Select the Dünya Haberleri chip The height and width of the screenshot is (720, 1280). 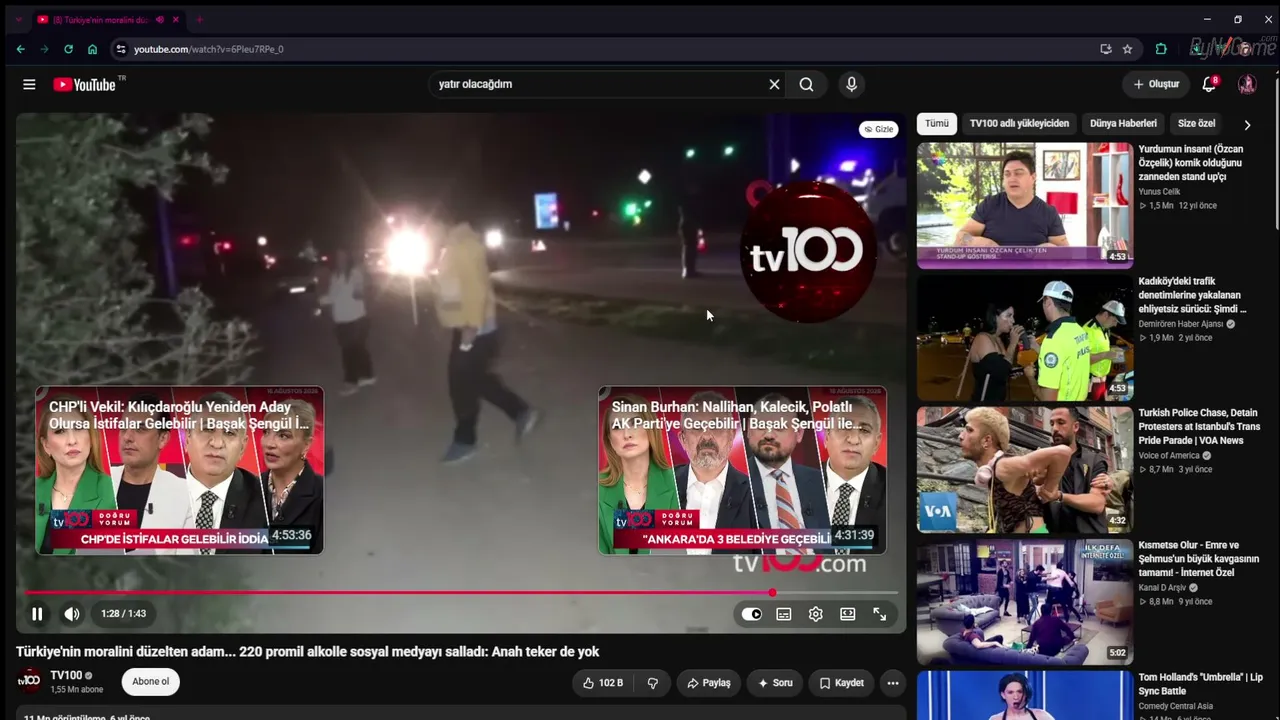point(1123,124)
